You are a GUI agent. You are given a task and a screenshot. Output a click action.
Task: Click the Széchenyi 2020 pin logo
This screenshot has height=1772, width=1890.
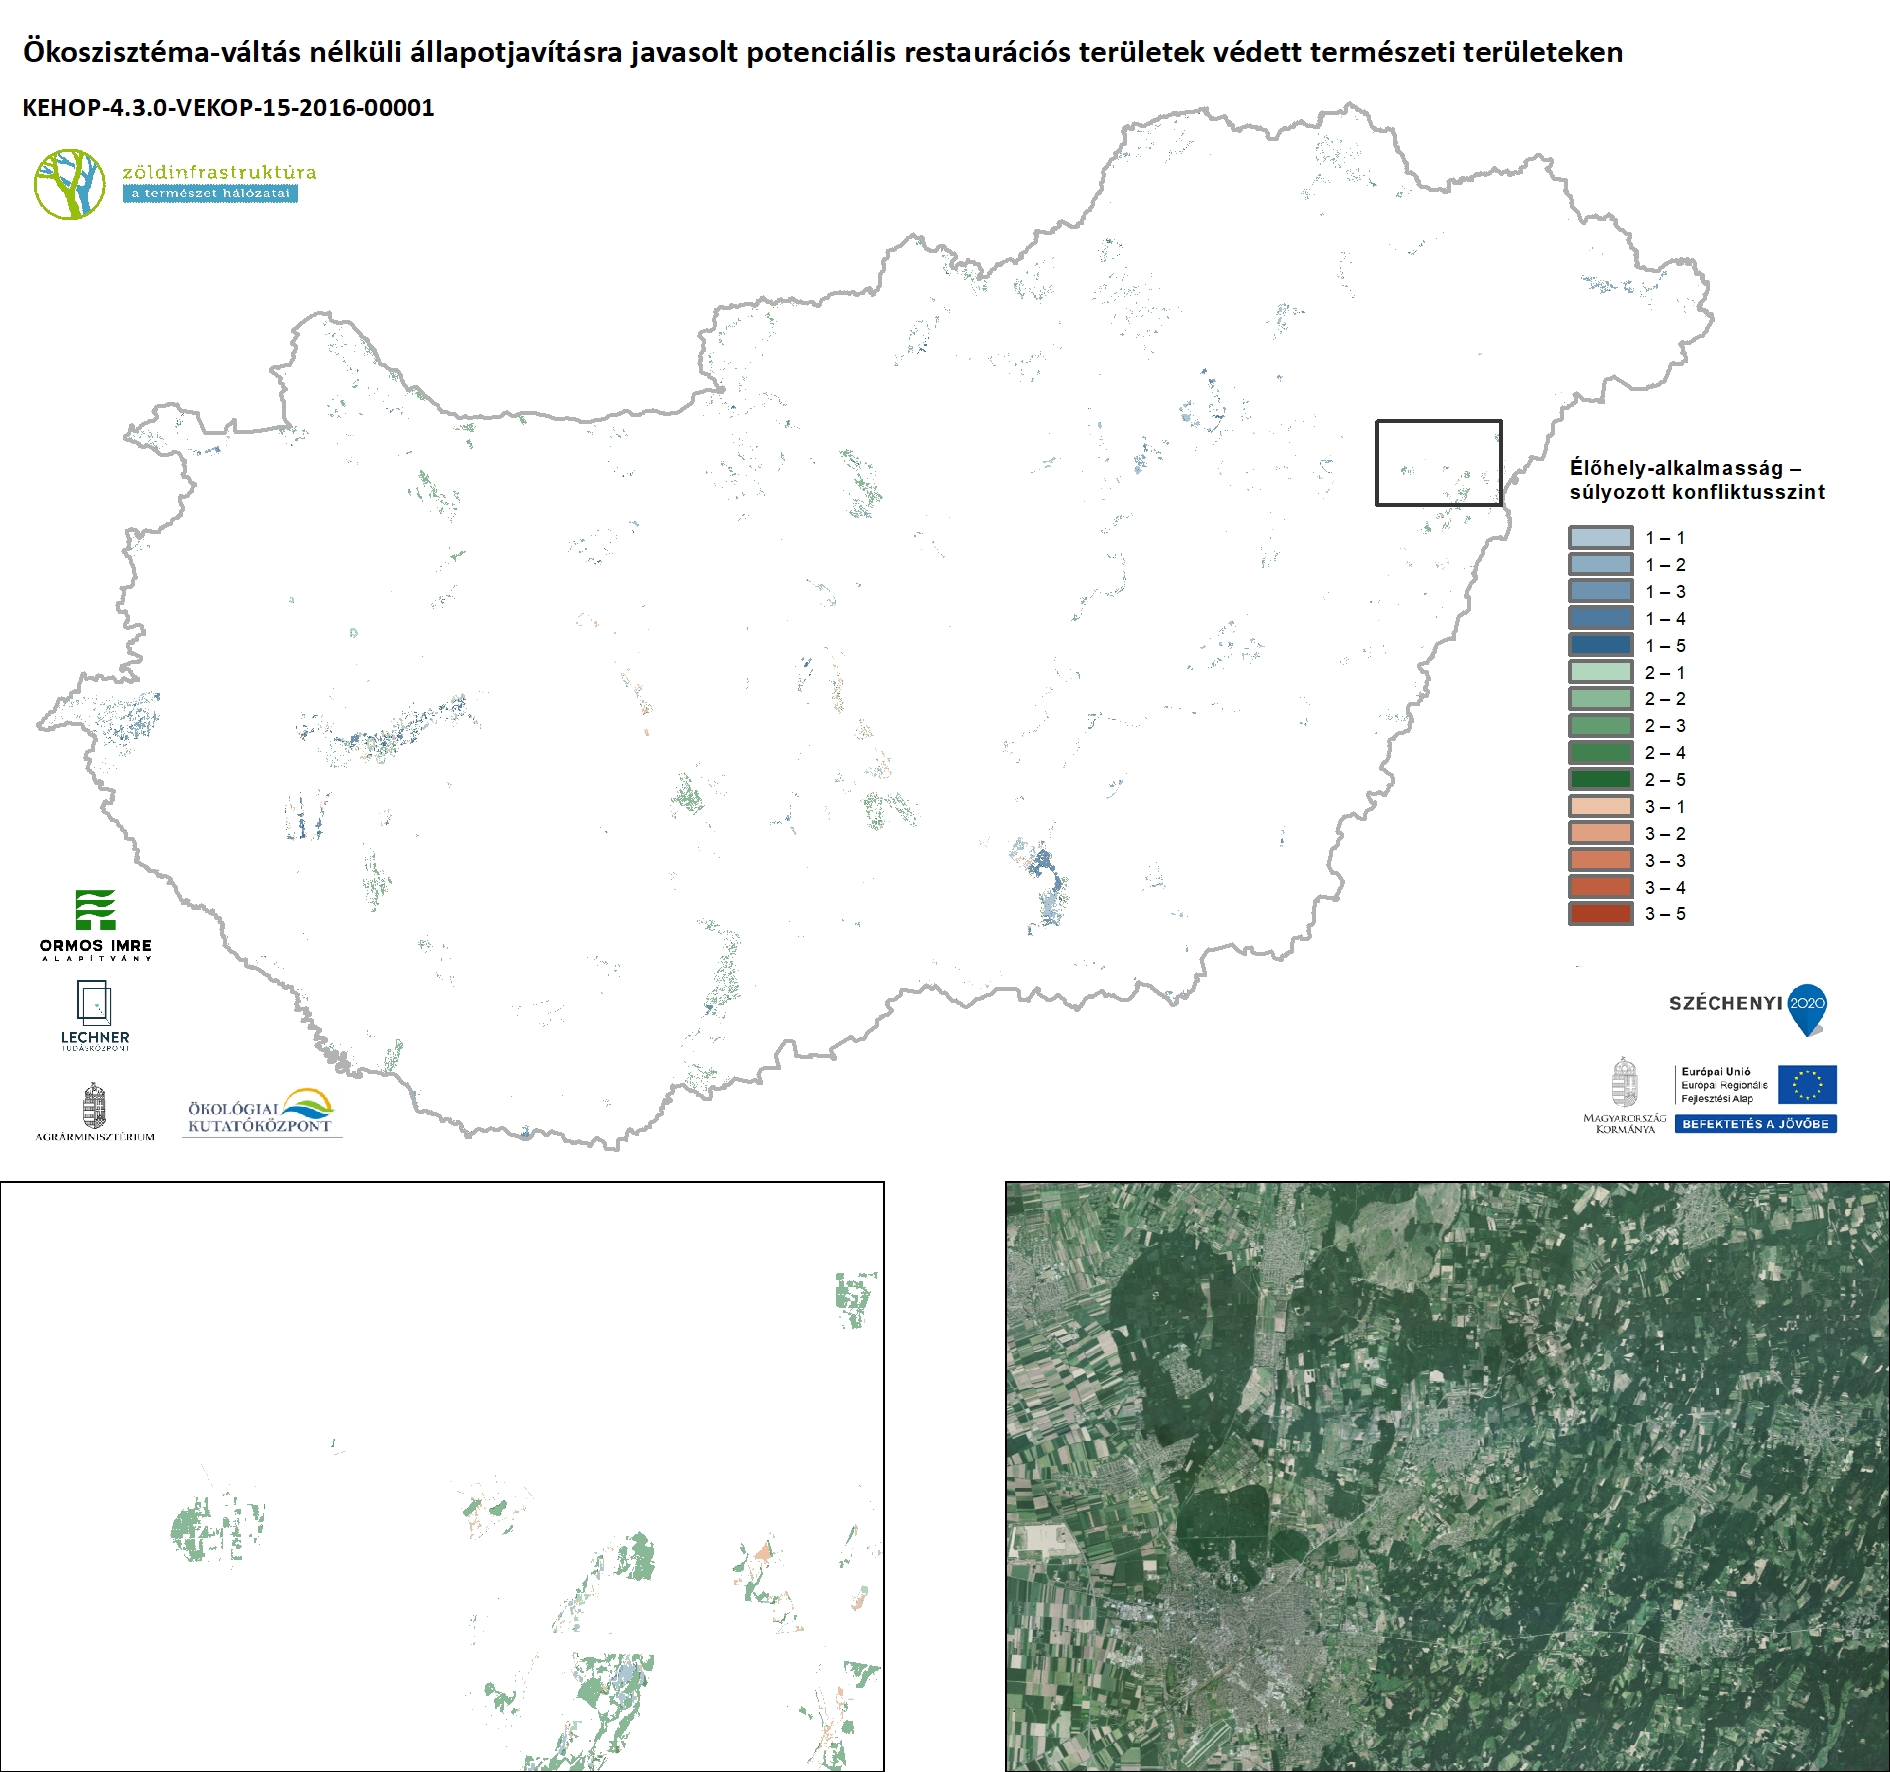click(1806, 1009)
